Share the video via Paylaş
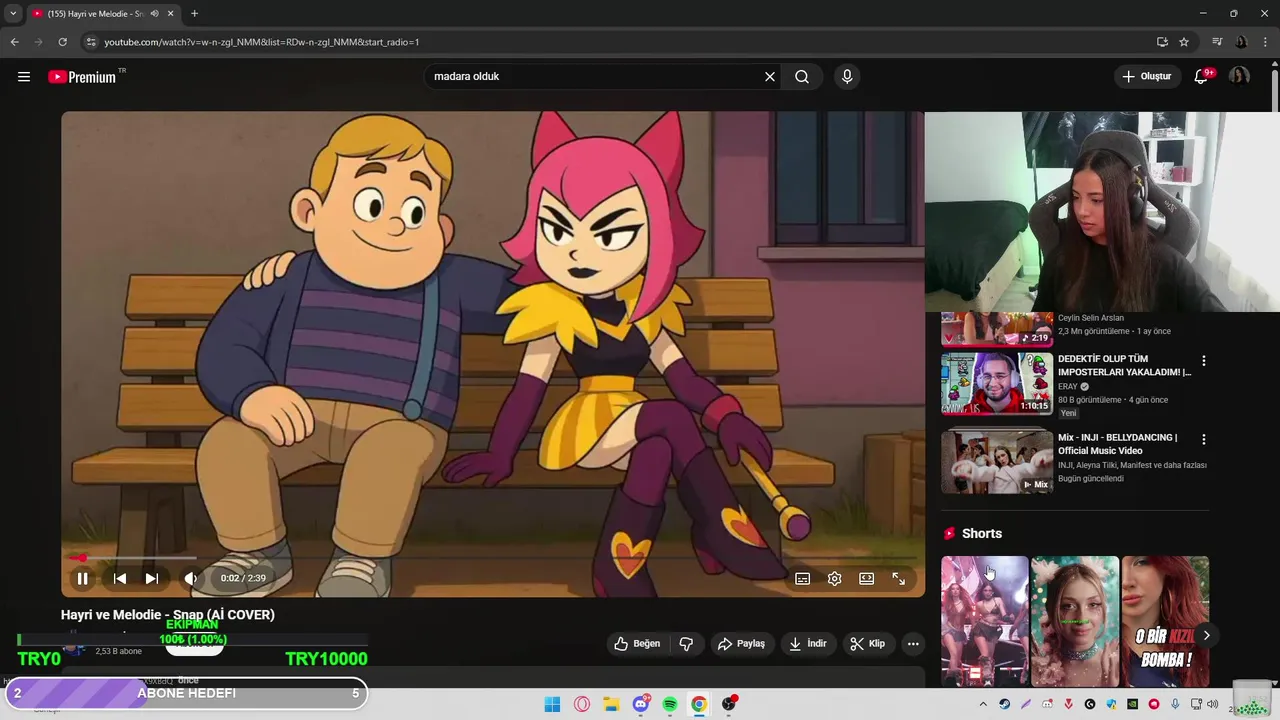The image size is (1280, 720). pyautogui.click(x=741, y=644)
